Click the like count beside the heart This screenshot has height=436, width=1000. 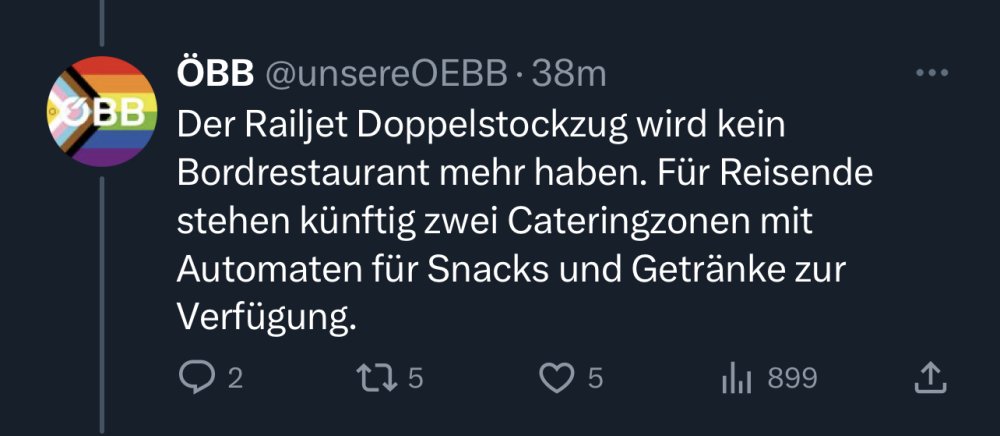(x=595, y=379)
